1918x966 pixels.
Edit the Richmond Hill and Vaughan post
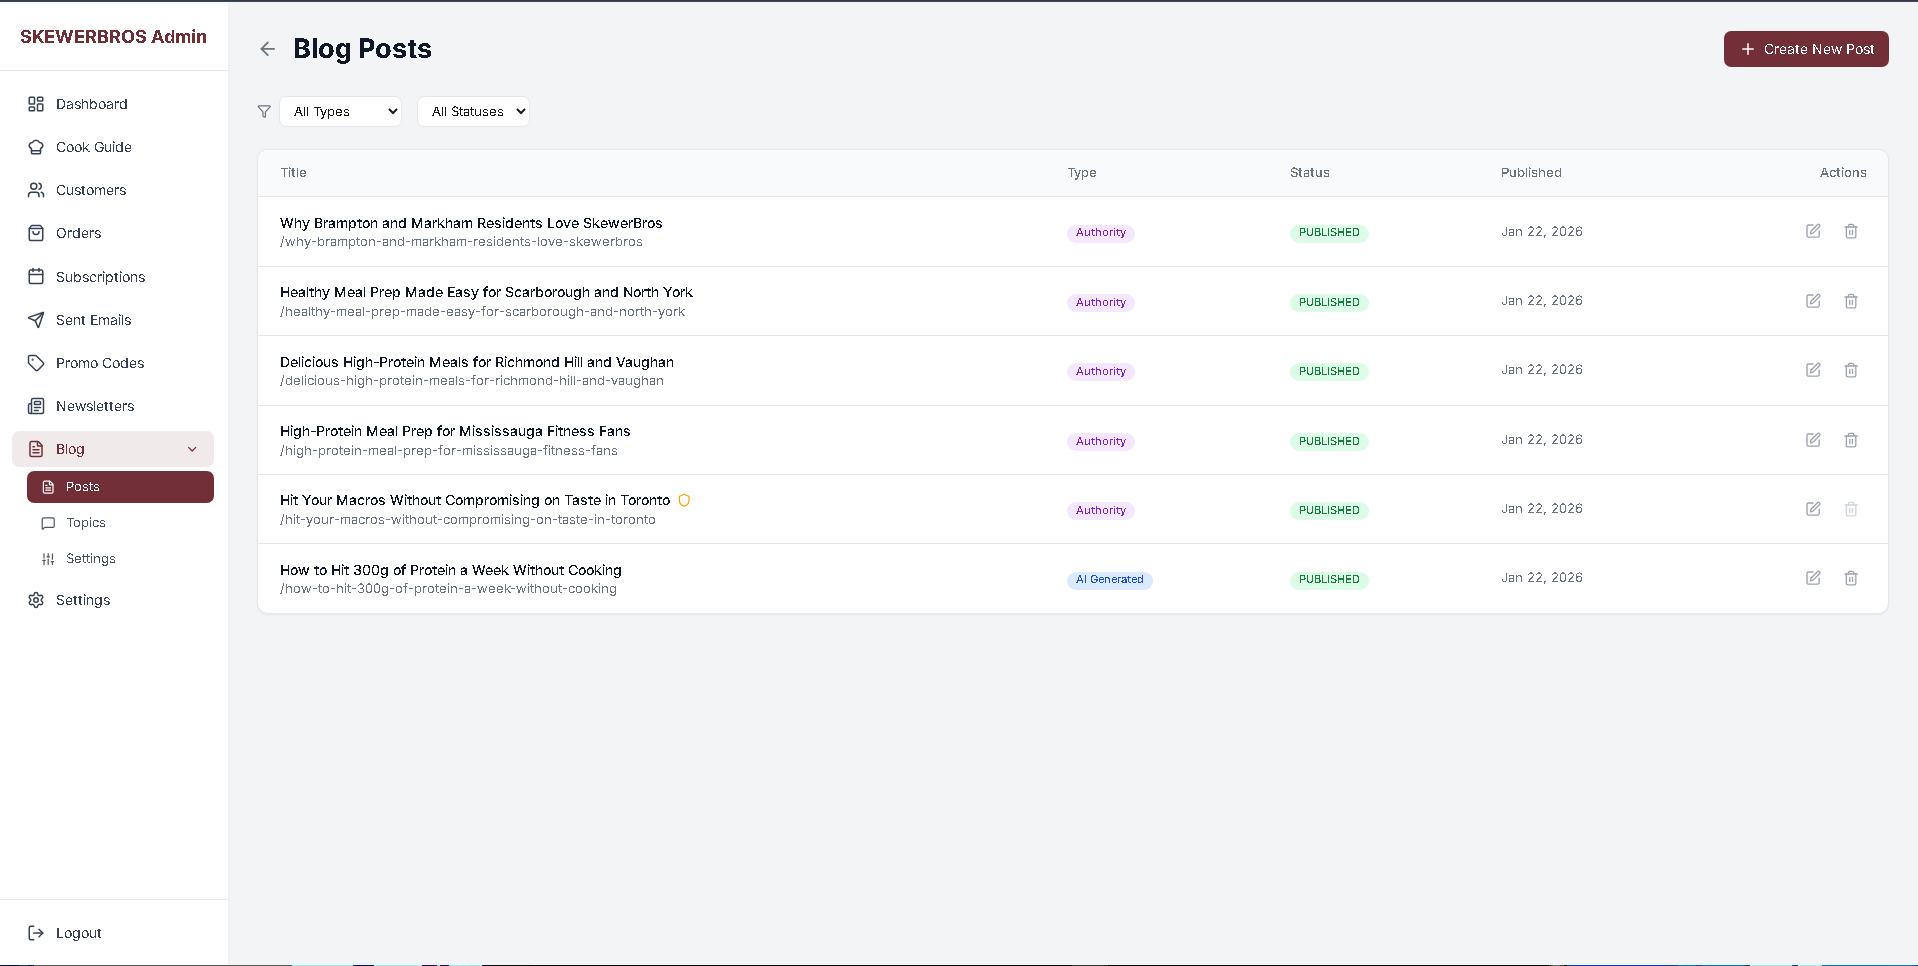[1812, 370]
